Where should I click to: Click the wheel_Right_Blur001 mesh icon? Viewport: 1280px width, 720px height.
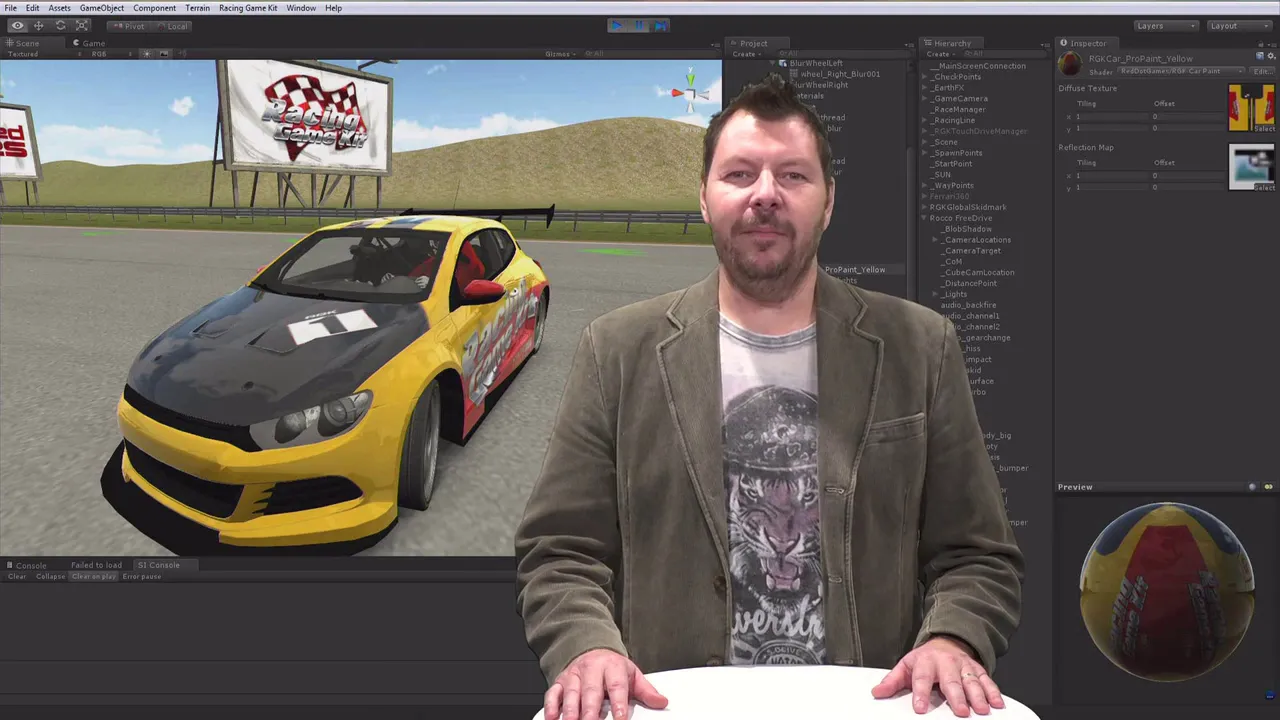point(794,74)
